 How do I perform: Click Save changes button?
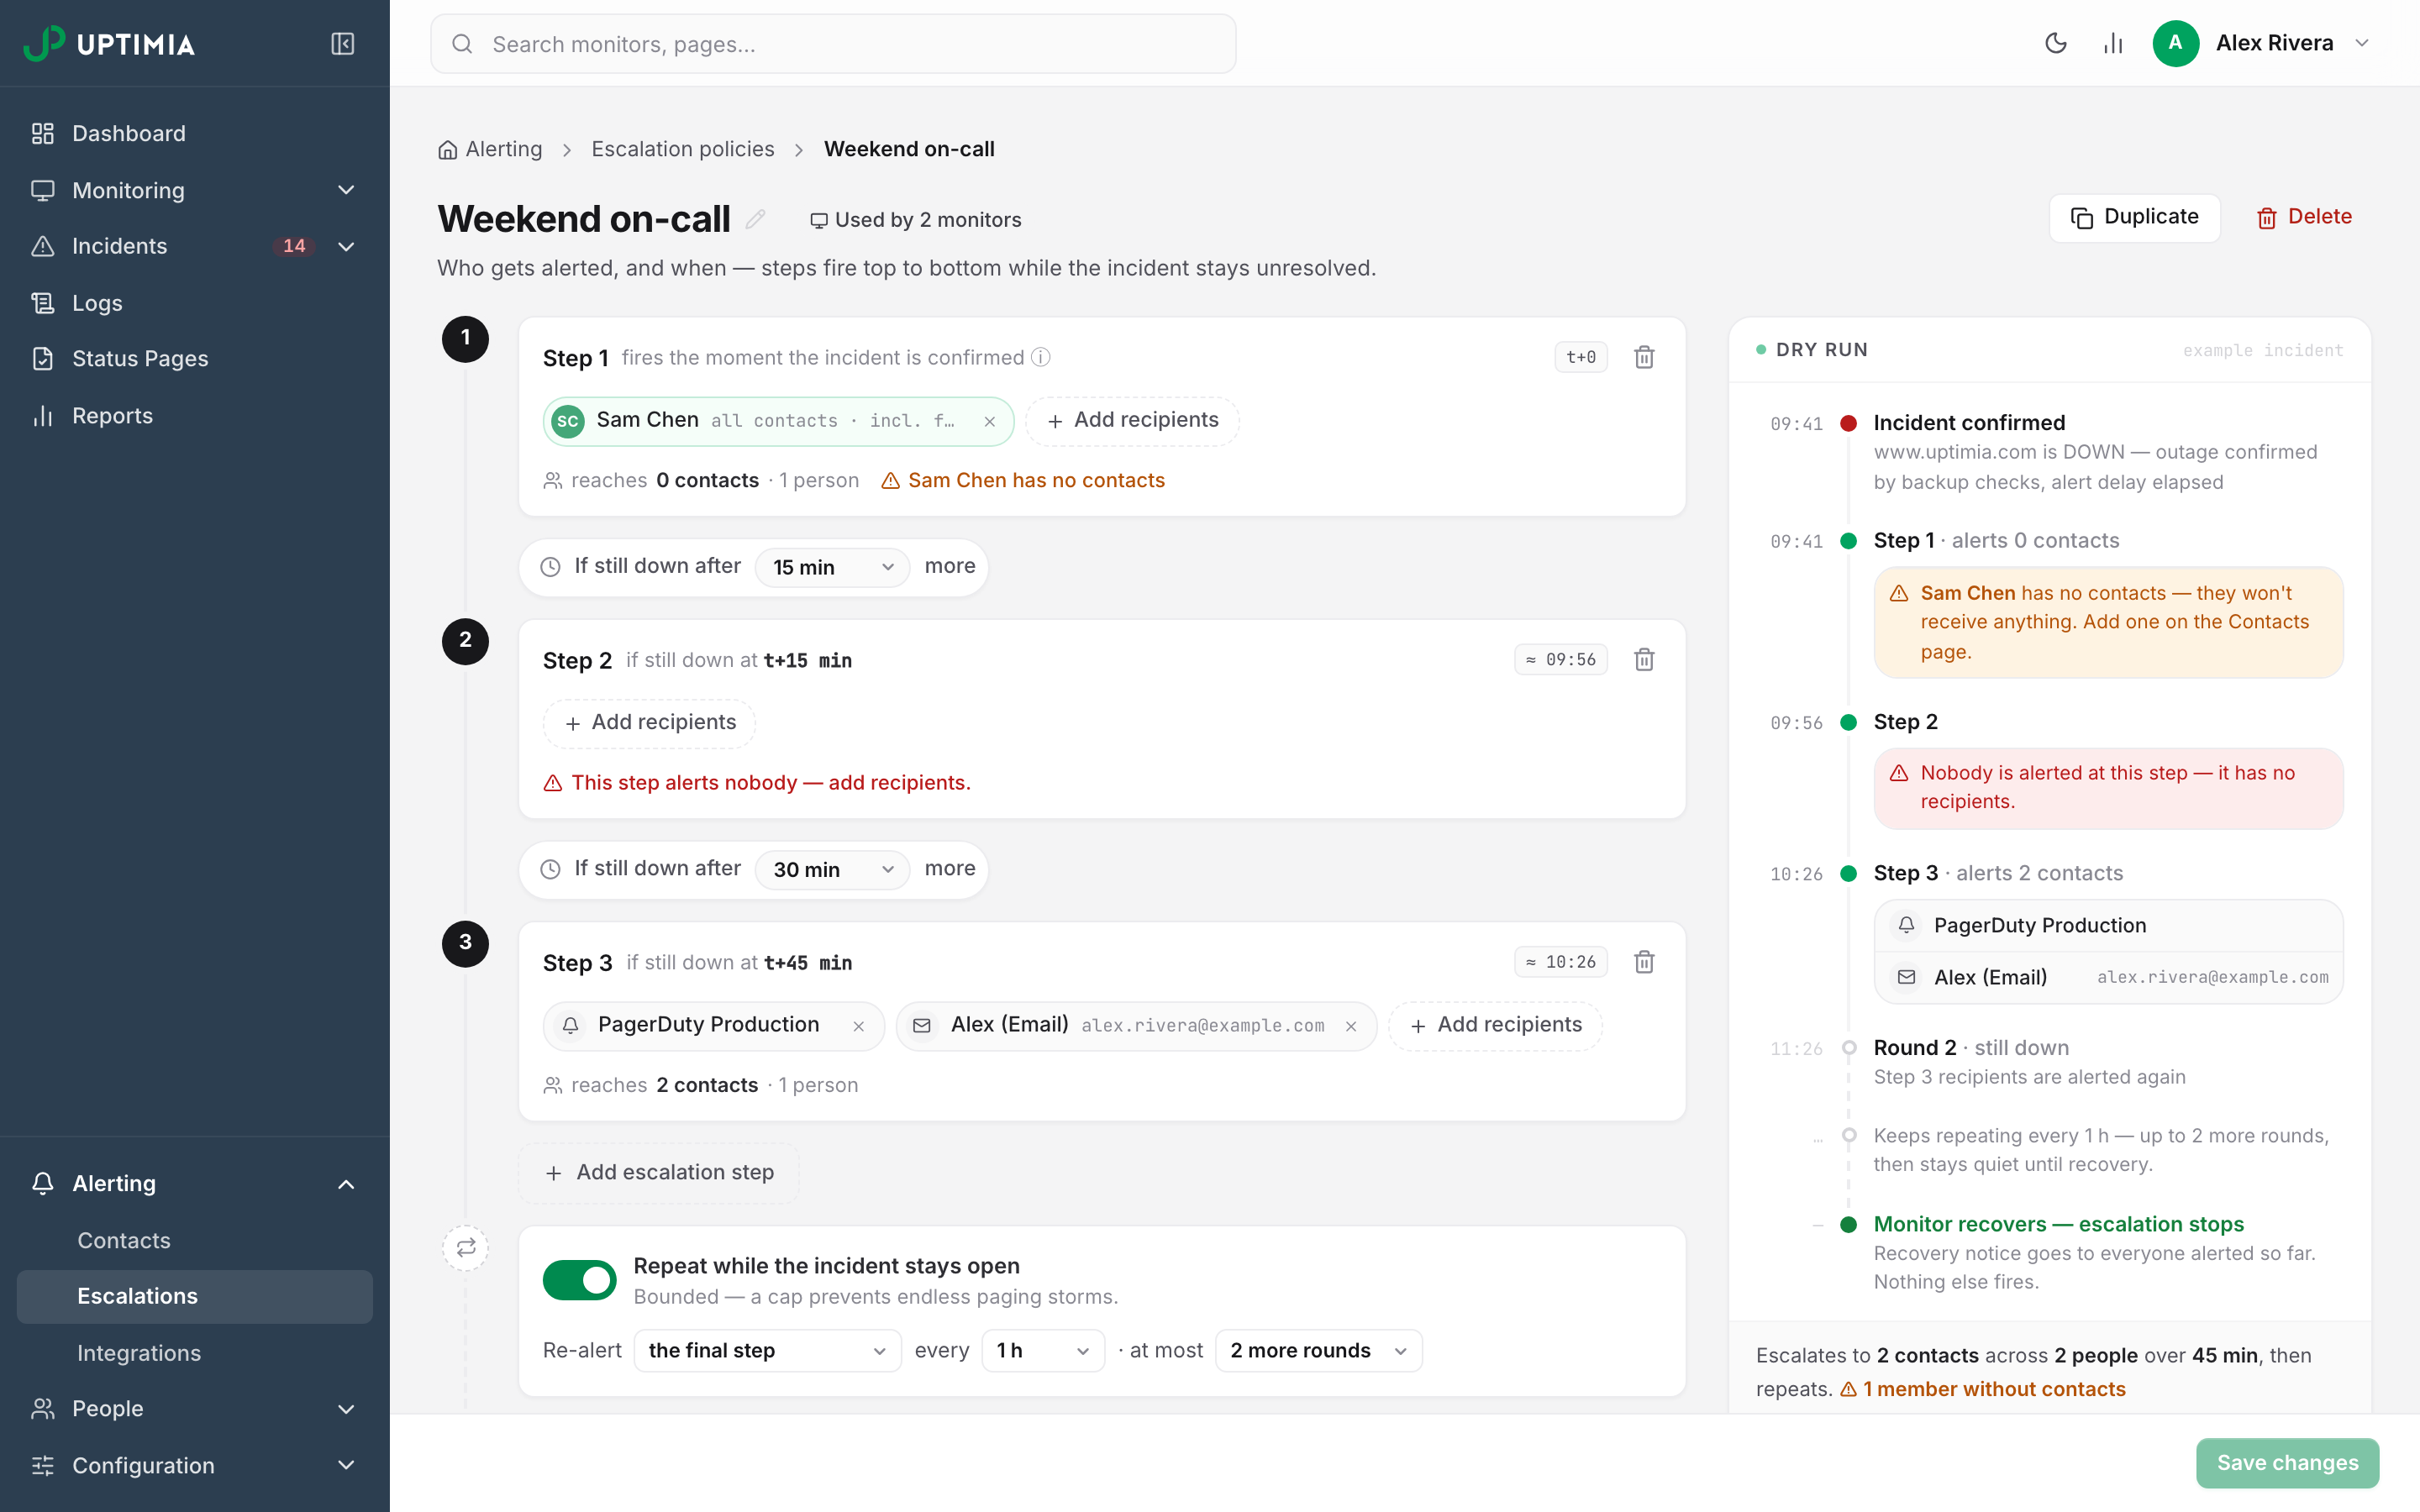[x=2287, y=1463]
